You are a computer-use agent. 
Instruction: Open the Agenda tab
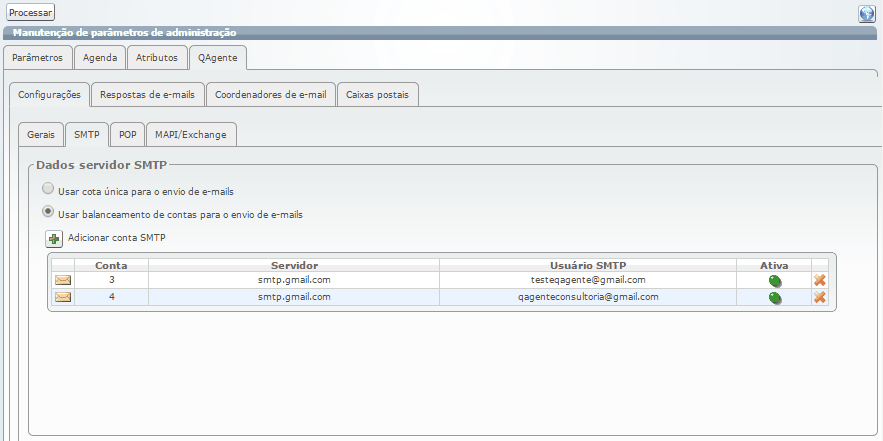pyautogui.click(x=100, y=57)
